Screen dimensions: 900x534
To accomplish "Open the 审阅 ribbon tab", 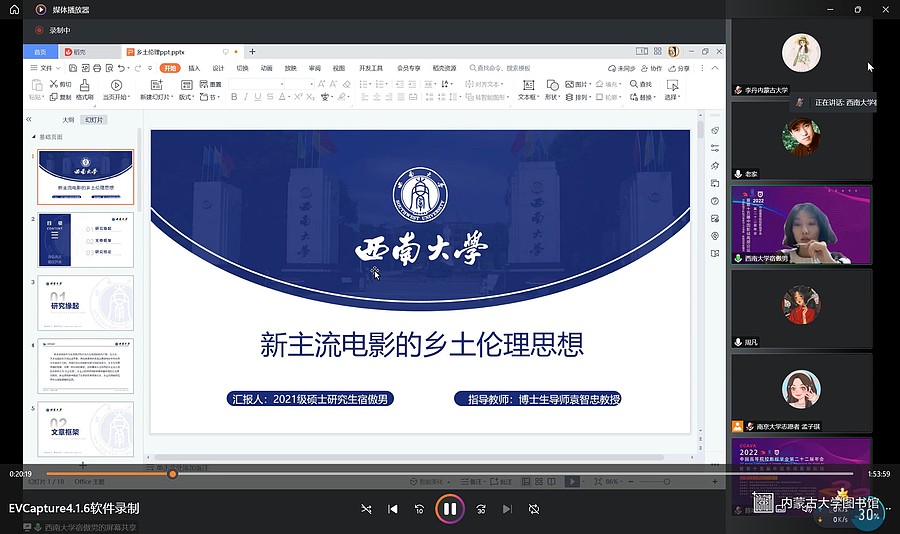I will [315, 68].
